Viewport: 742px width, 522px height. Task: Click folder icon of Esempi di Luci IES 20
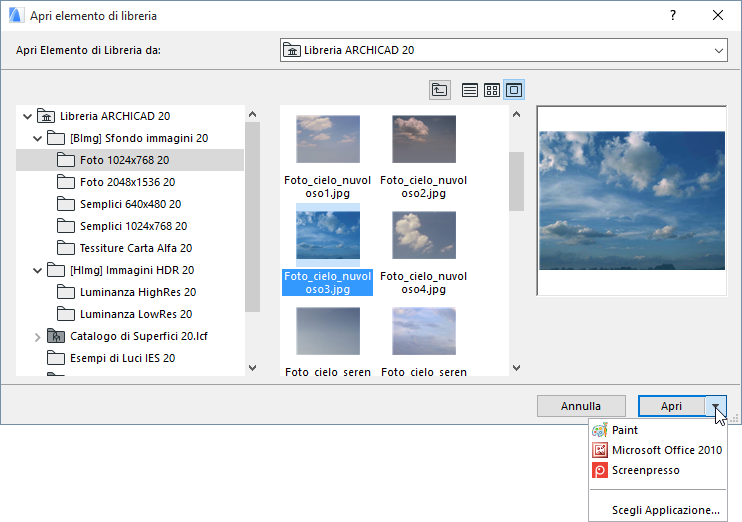coord(56,358)
